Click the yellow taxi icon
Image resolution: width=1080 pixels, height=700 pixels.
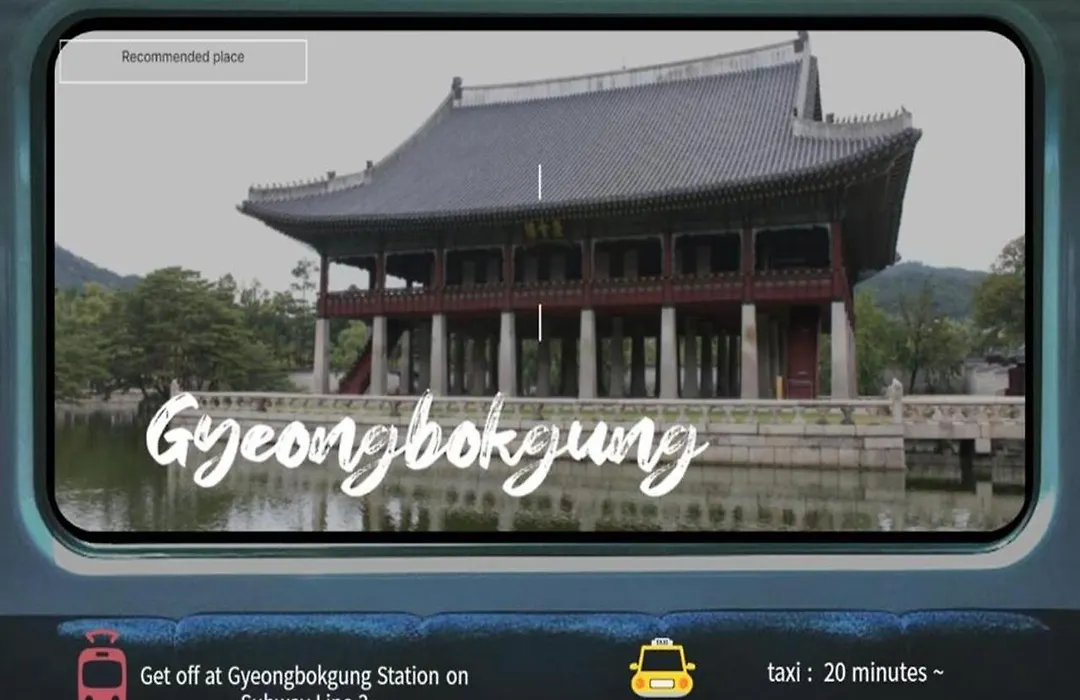(x=662, y=668)
